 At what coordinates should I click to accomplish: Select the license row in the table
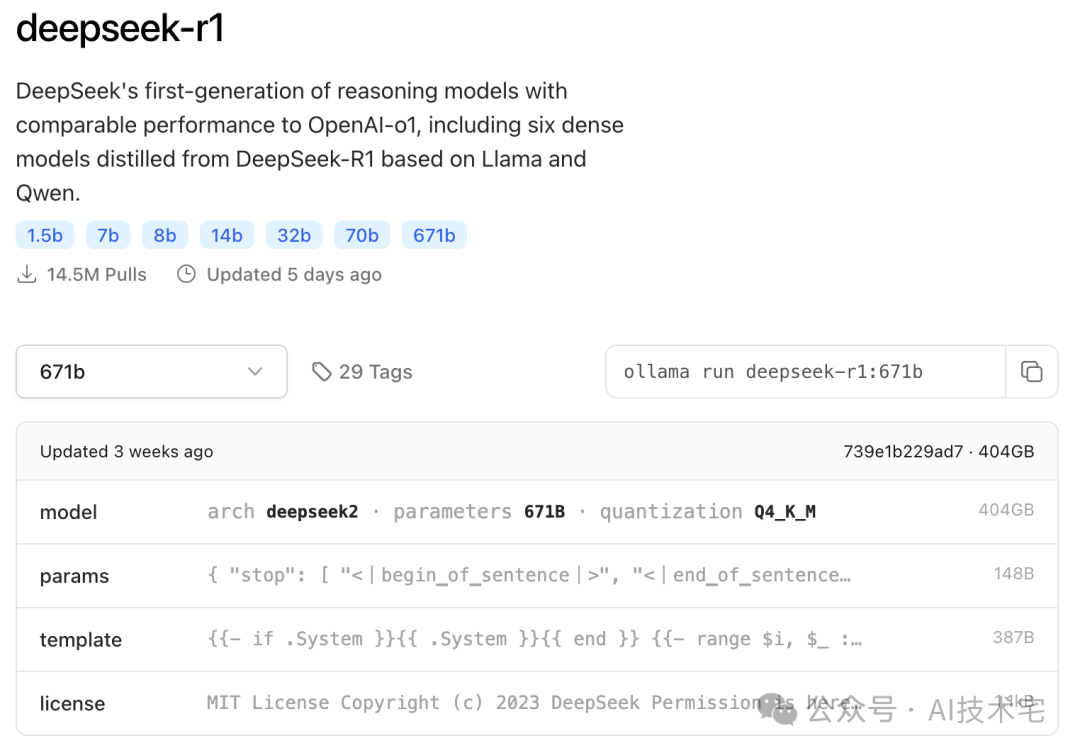tap(540, 703)
